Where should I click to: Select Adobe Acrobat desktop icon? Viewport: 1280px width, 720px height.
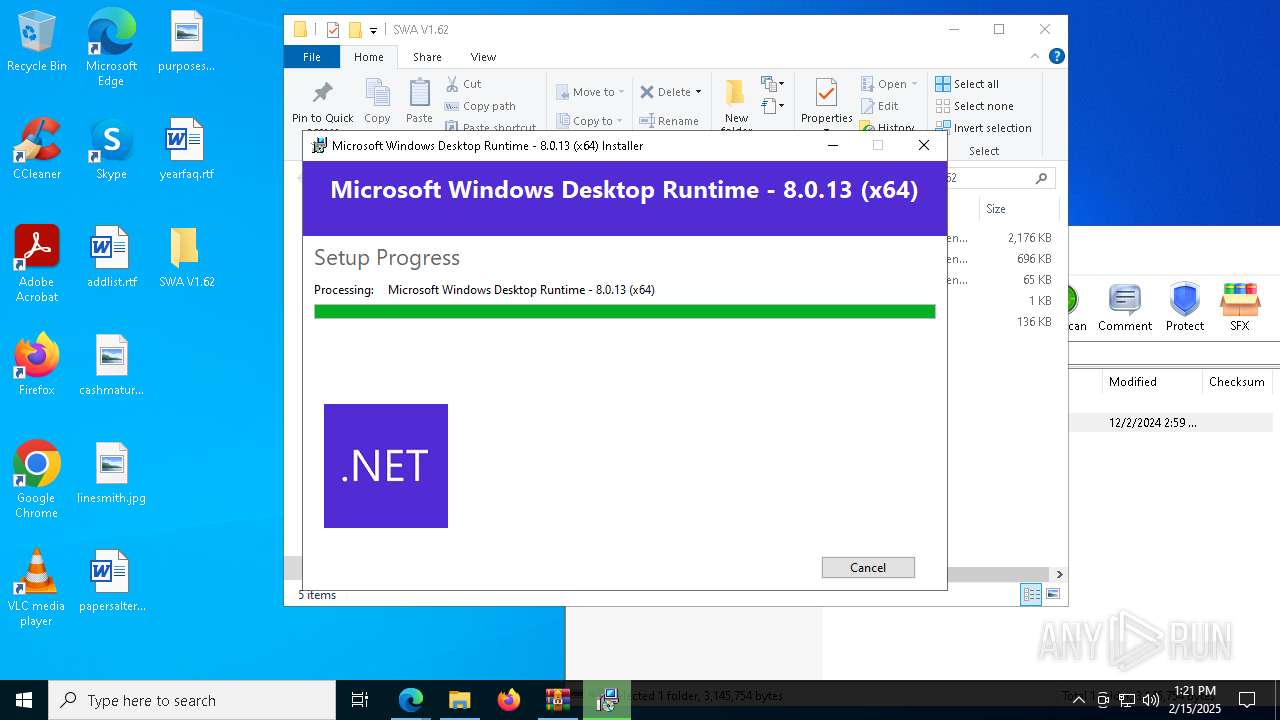tap(37, 264)
